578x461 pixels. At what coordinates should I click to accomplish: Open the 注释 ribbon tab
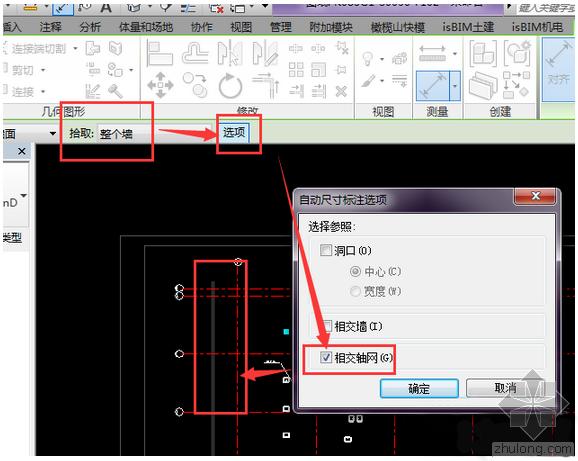tap(51, 27)
